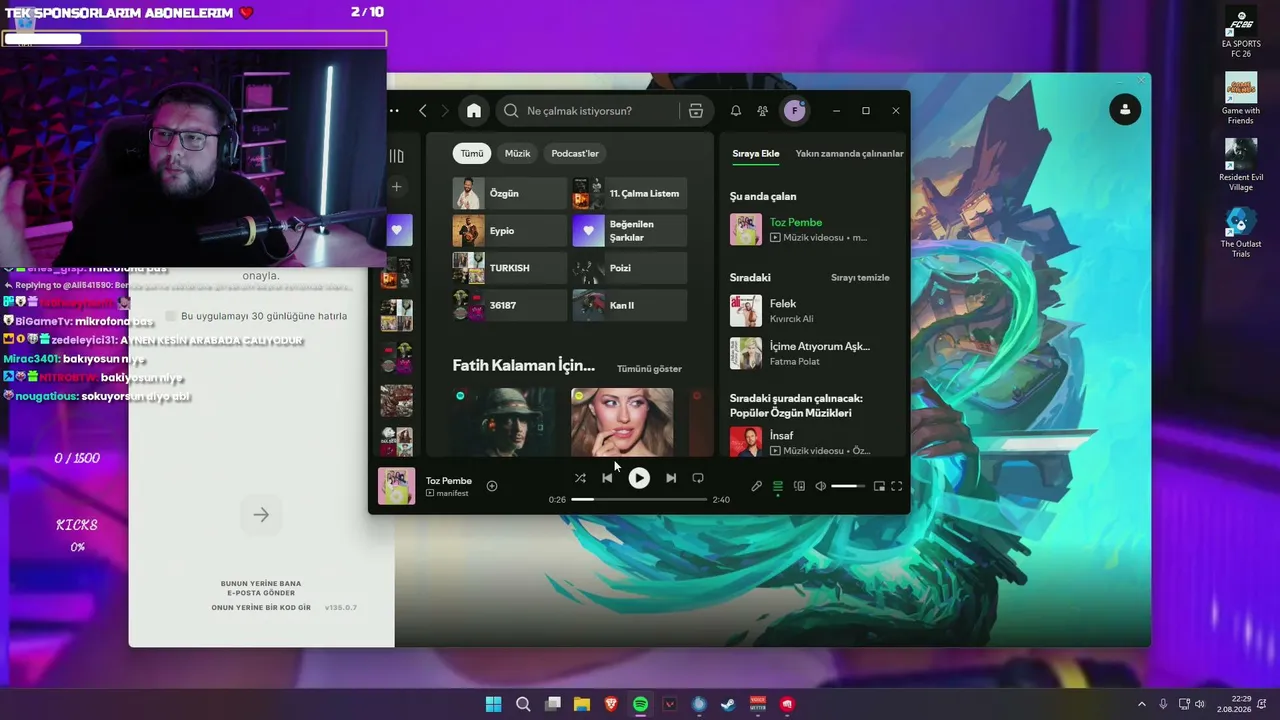Open the Beğenilen Şarkılar tile
The width and height of the screenshot is (1280, 720).
coord(630,231)
